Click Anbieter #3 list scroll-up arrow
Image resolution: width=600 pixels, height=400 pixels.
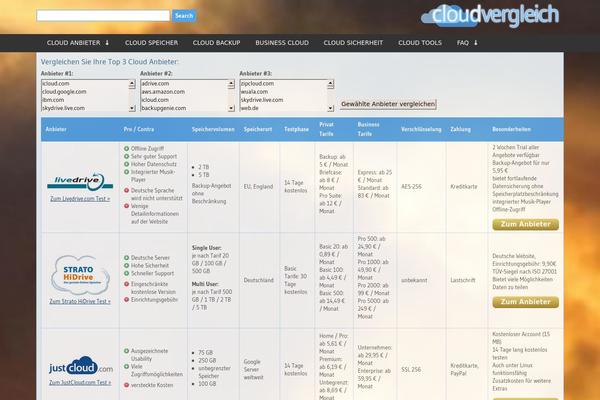point(331,84)
